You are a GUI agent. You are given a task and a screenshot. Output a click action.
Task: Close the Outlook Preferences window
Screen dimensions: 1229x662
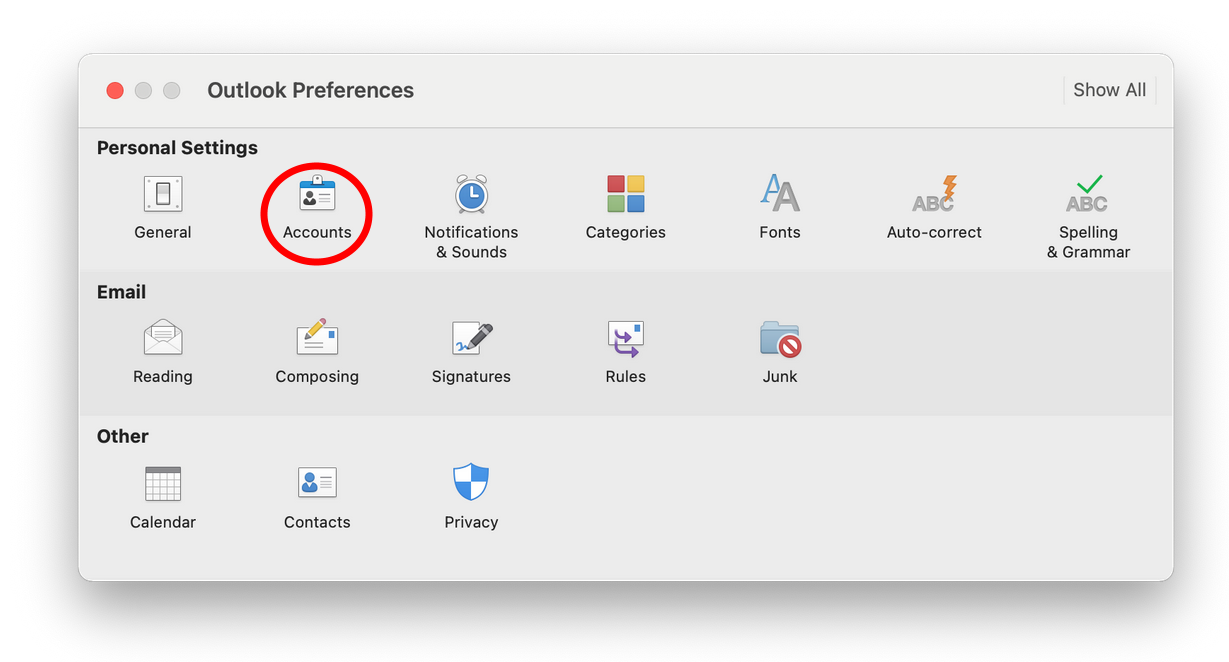pyautogui.click(x=115, y=90)
